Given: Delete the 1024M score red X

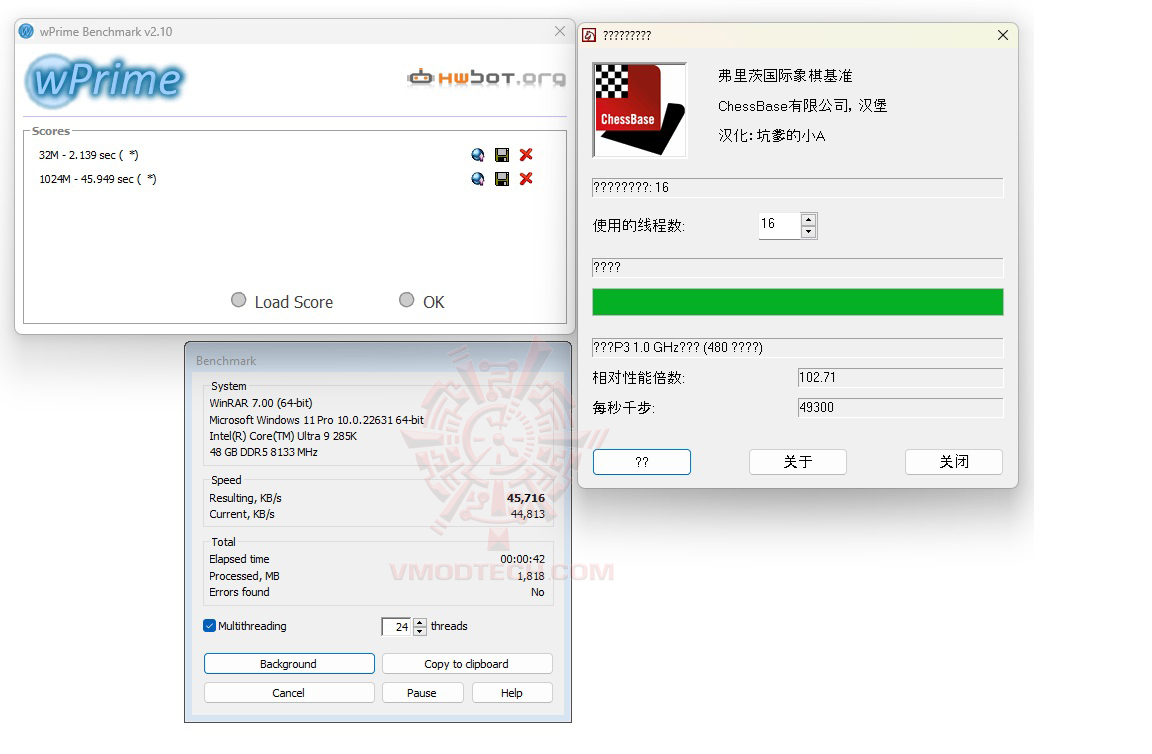Looking at the screenshot, I should tap(526, 179).
